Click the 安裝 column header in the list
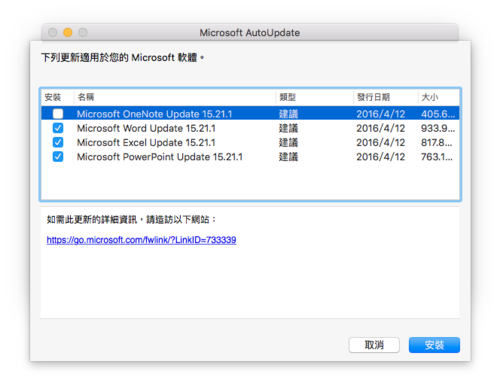 57,97
